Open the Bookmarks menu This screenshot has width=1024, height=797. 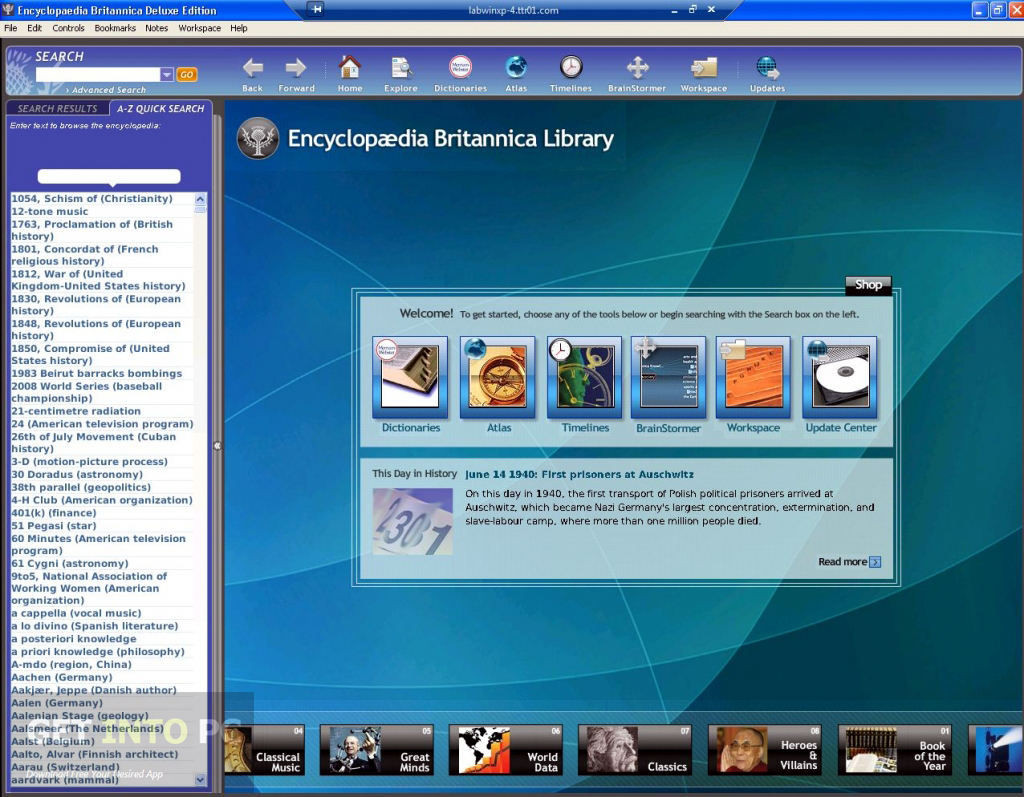pos(115,28)
